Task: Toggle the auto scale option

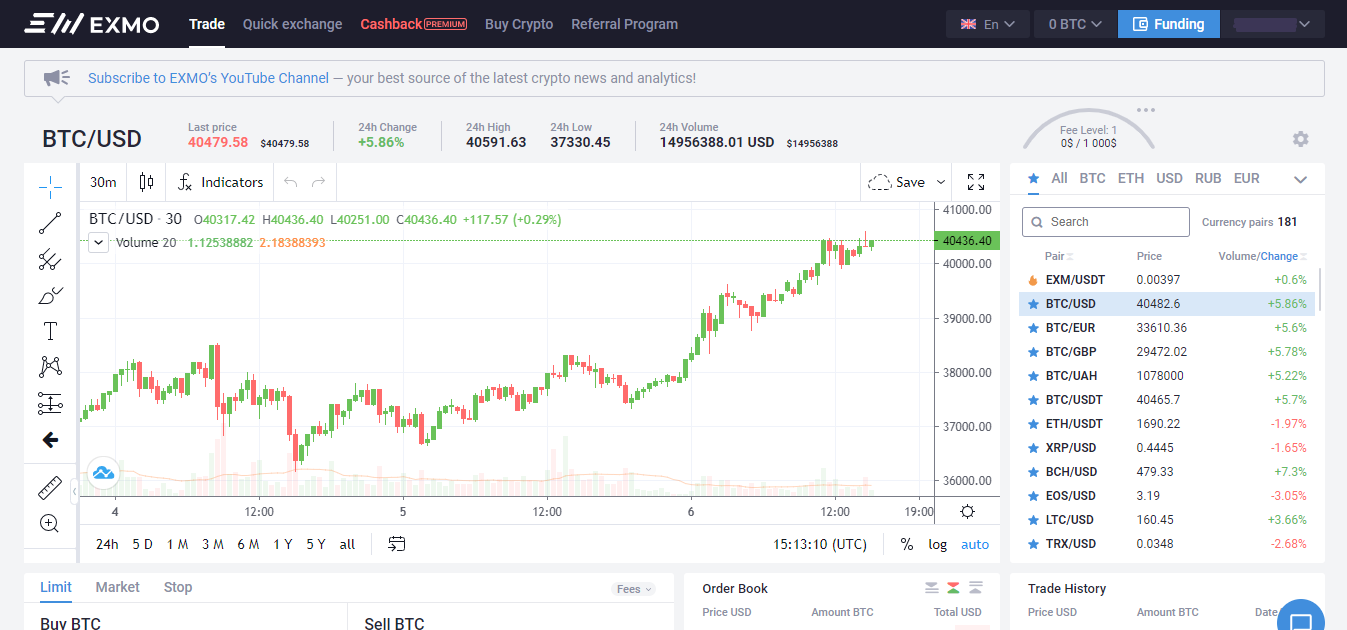Action: coord(974,544)
